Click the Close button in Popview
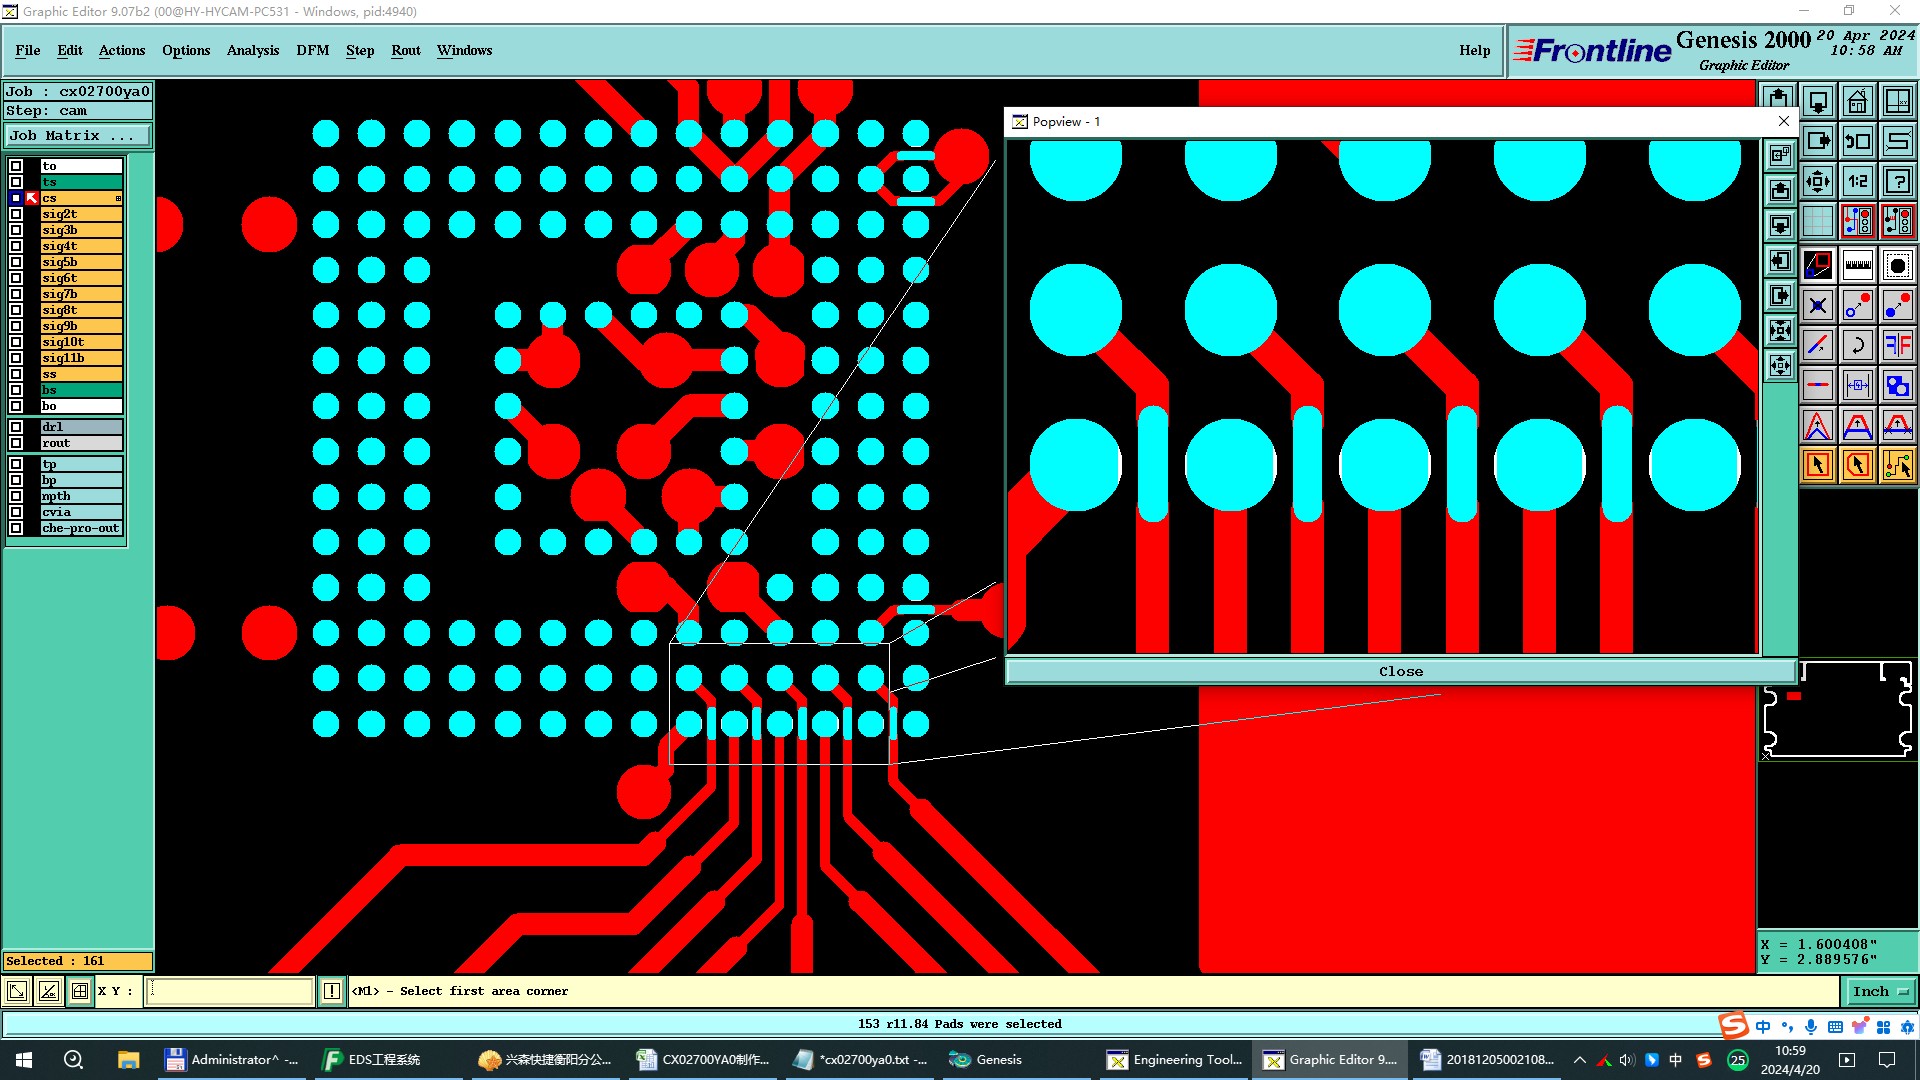Screen dimensions: 1920x1080 pyautogui.click(x=1400, y=671)
